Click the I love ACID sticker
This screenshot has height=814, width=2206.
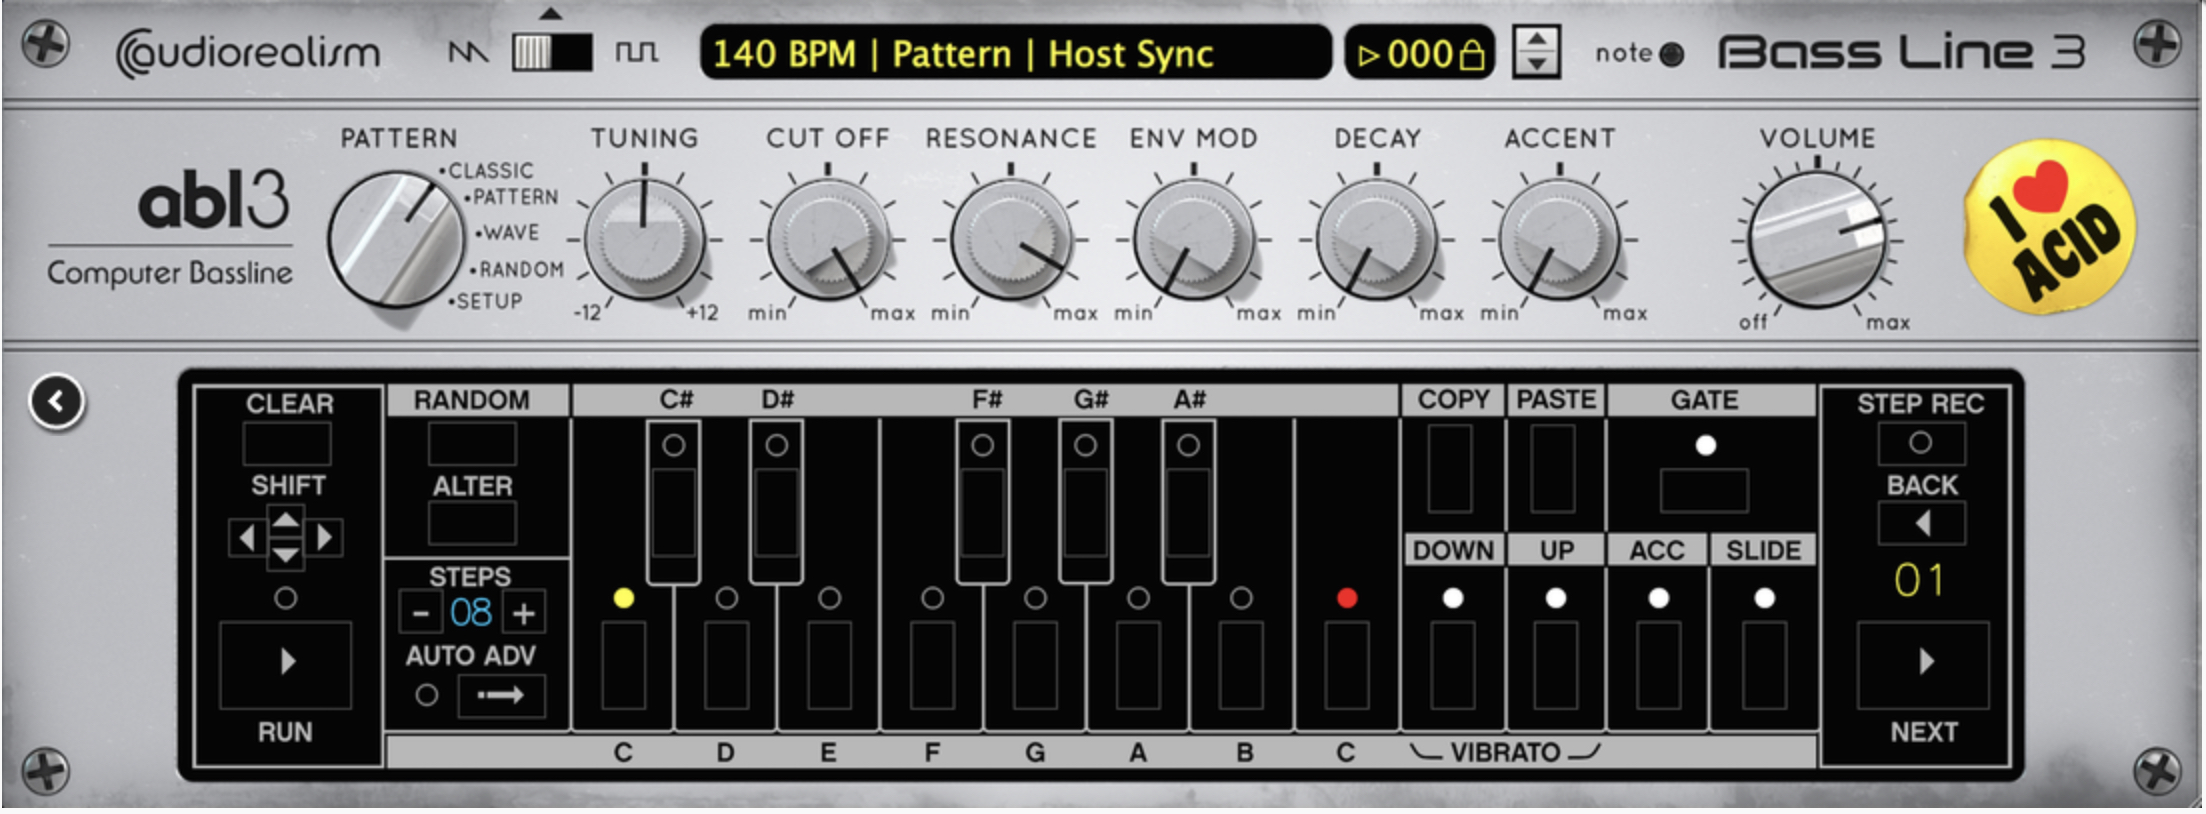tap(2049, 227)
